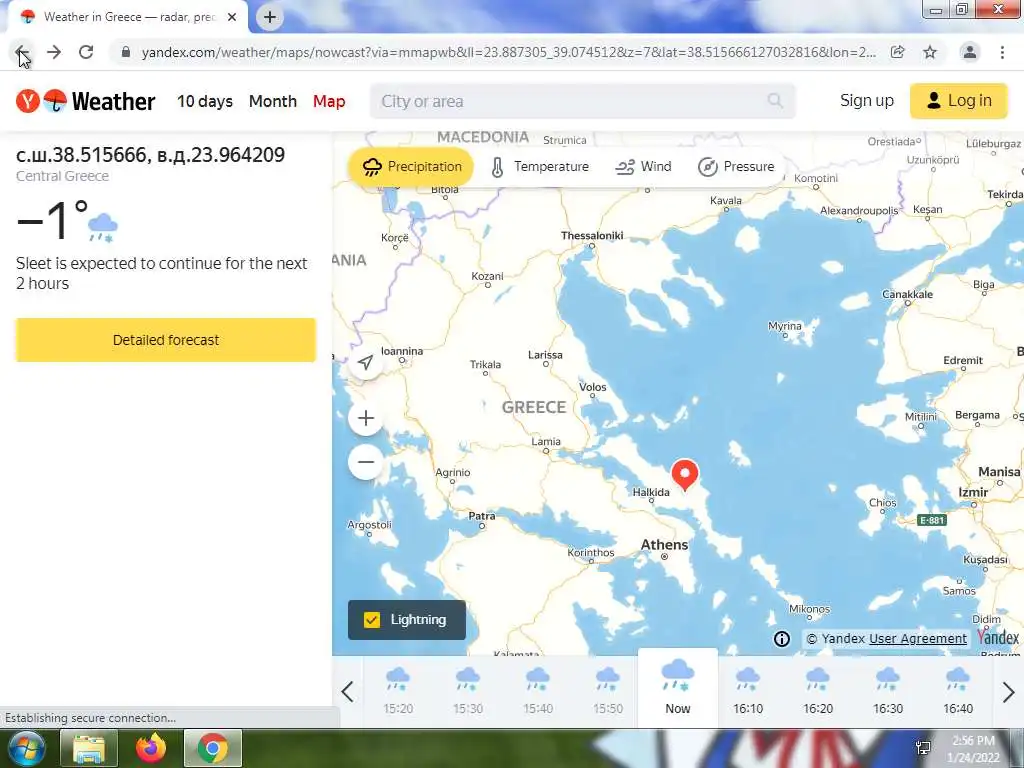The width and height of the screenshot is (1024, 768).
Task: Open Chrome profile avatar icon
Action: click(970, 52)
